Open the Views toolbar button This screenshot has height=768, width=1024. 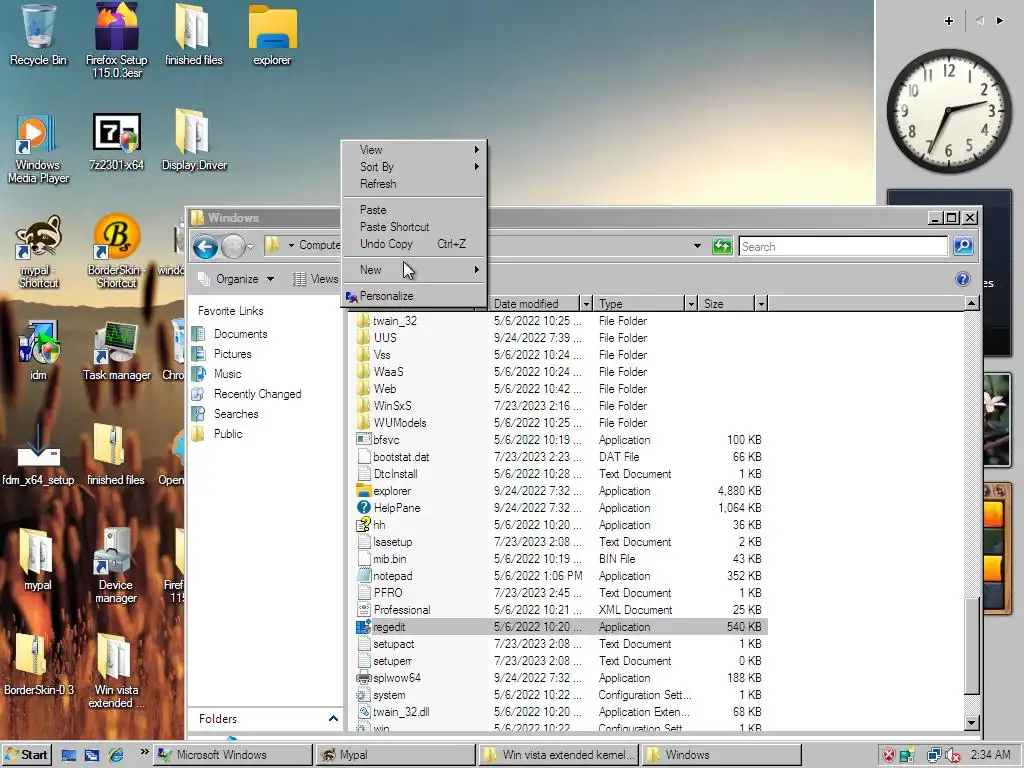coord(315,279)
